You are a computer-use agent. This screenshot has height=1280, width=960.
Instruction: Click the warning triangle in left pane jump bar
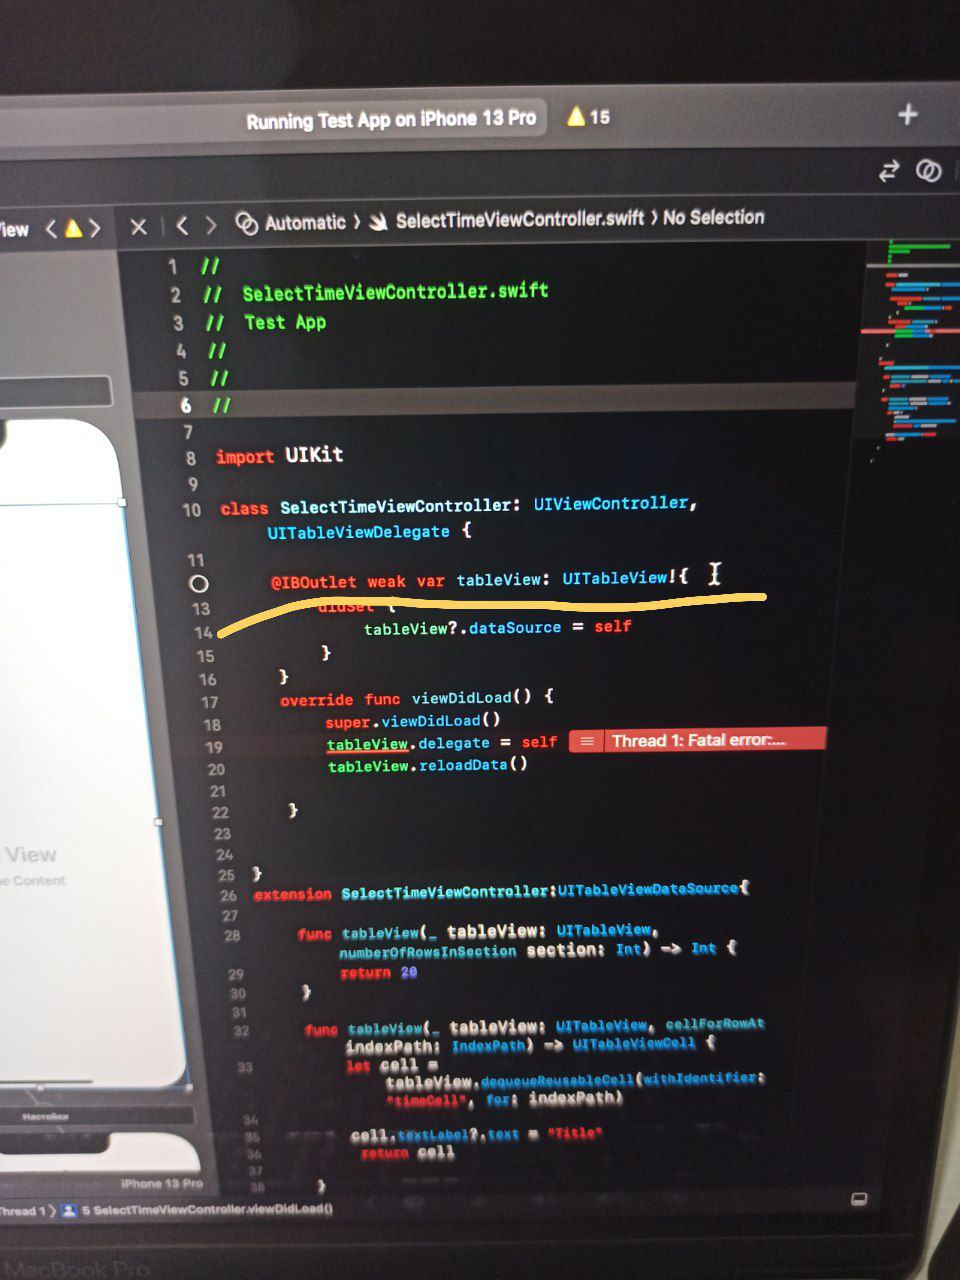pyautogui.click(x=73, y=228)
